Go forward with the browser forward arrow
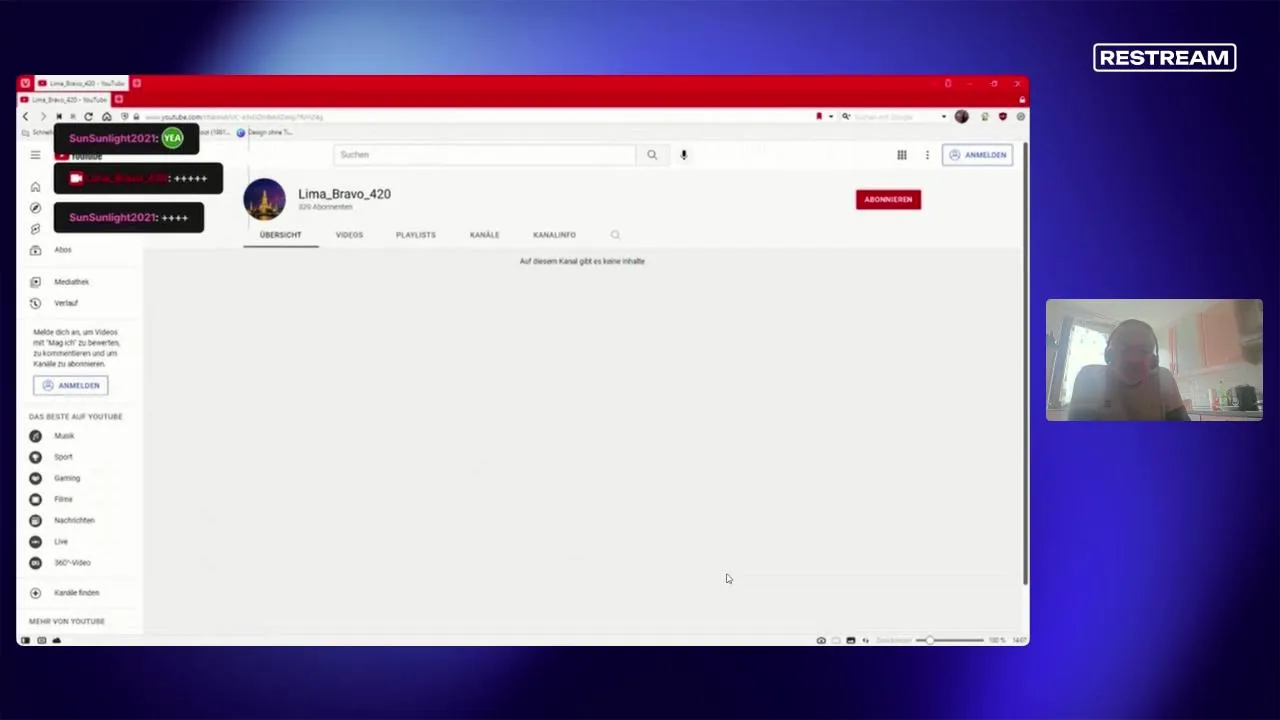 click(42, 117)
